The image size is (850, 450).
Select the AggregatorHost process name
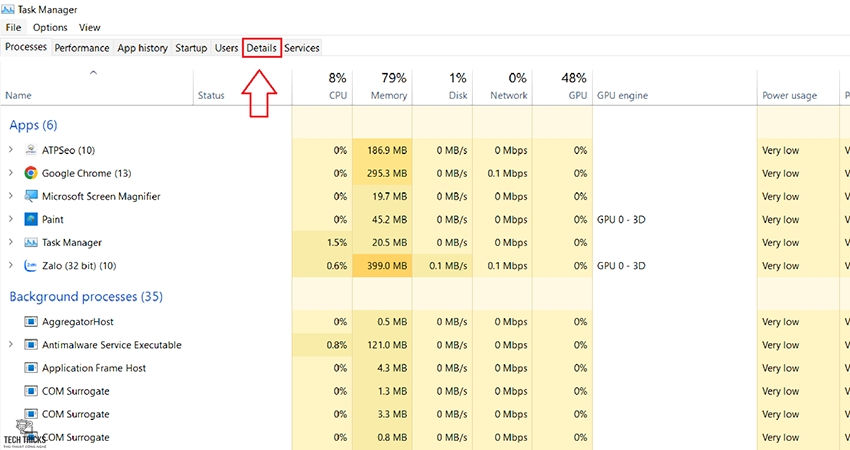click(78, 322)
